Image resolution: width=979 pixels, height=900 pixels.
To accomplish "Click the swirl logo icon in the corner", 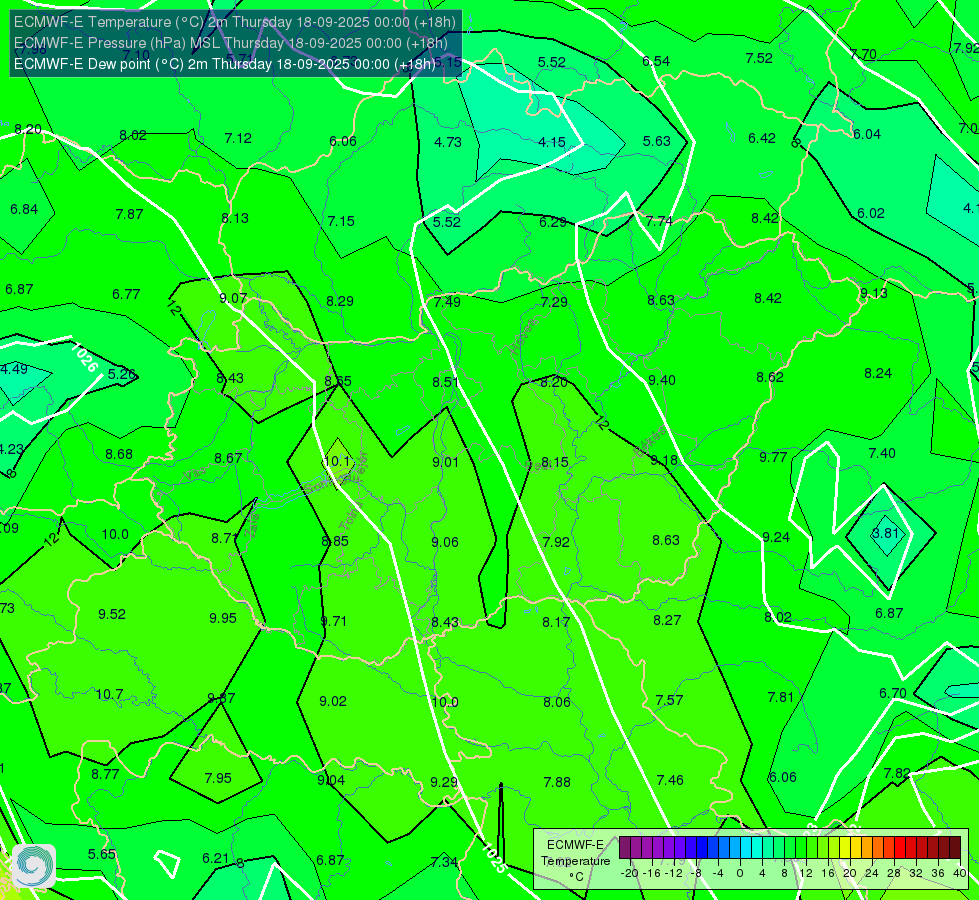I will tap(34, 865).
